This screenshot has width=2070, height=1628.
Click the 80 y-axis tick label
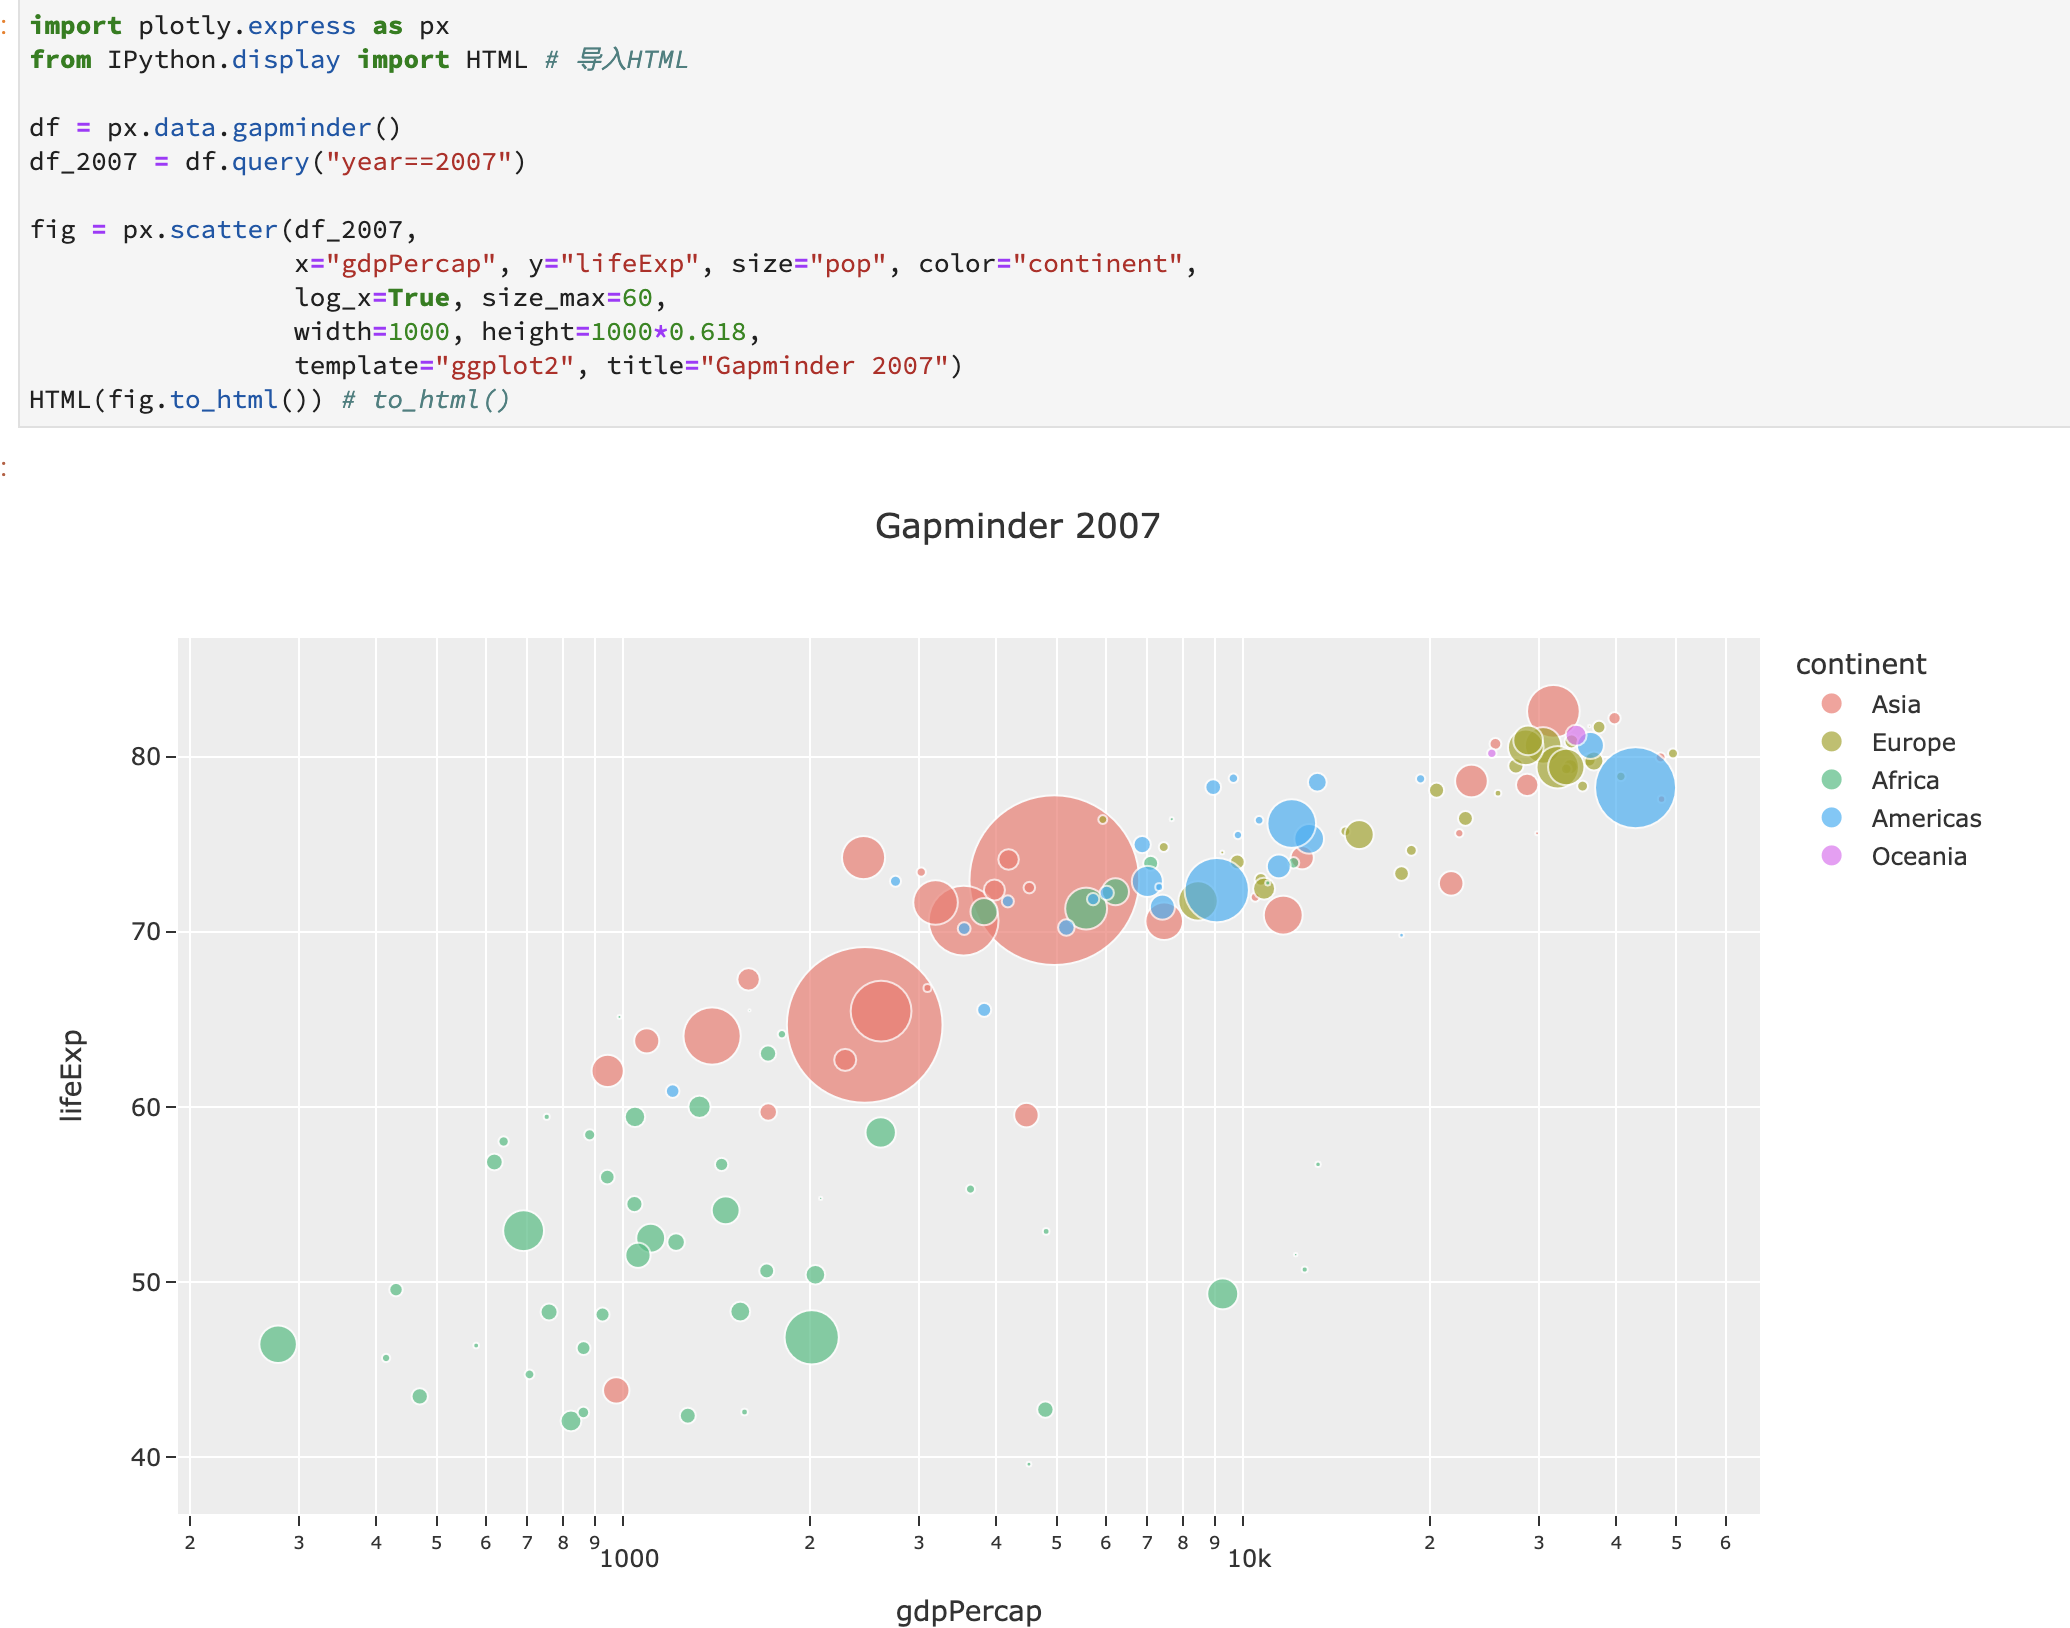(x=146, y=757)
